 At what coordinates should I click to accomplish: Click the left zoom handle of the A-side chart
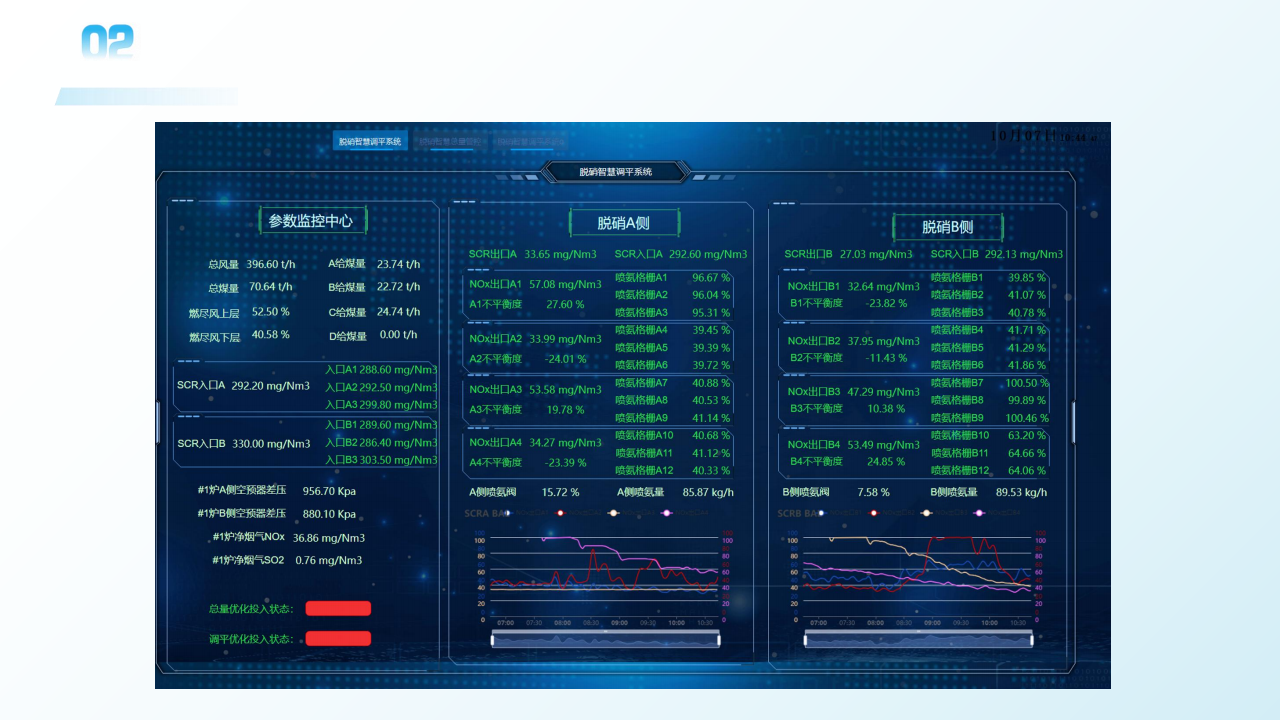493,640
